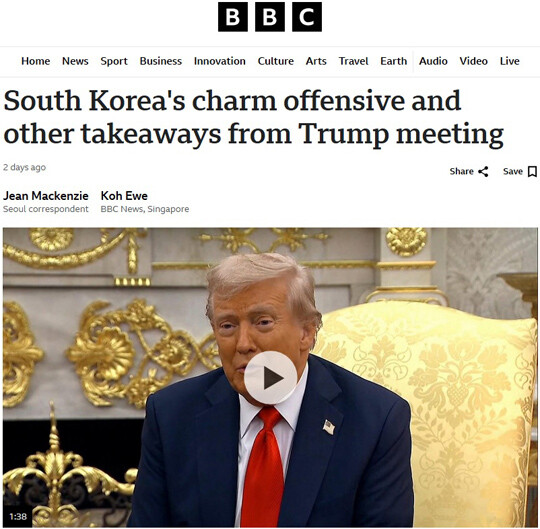Open the Home menu item

point(35,61)
